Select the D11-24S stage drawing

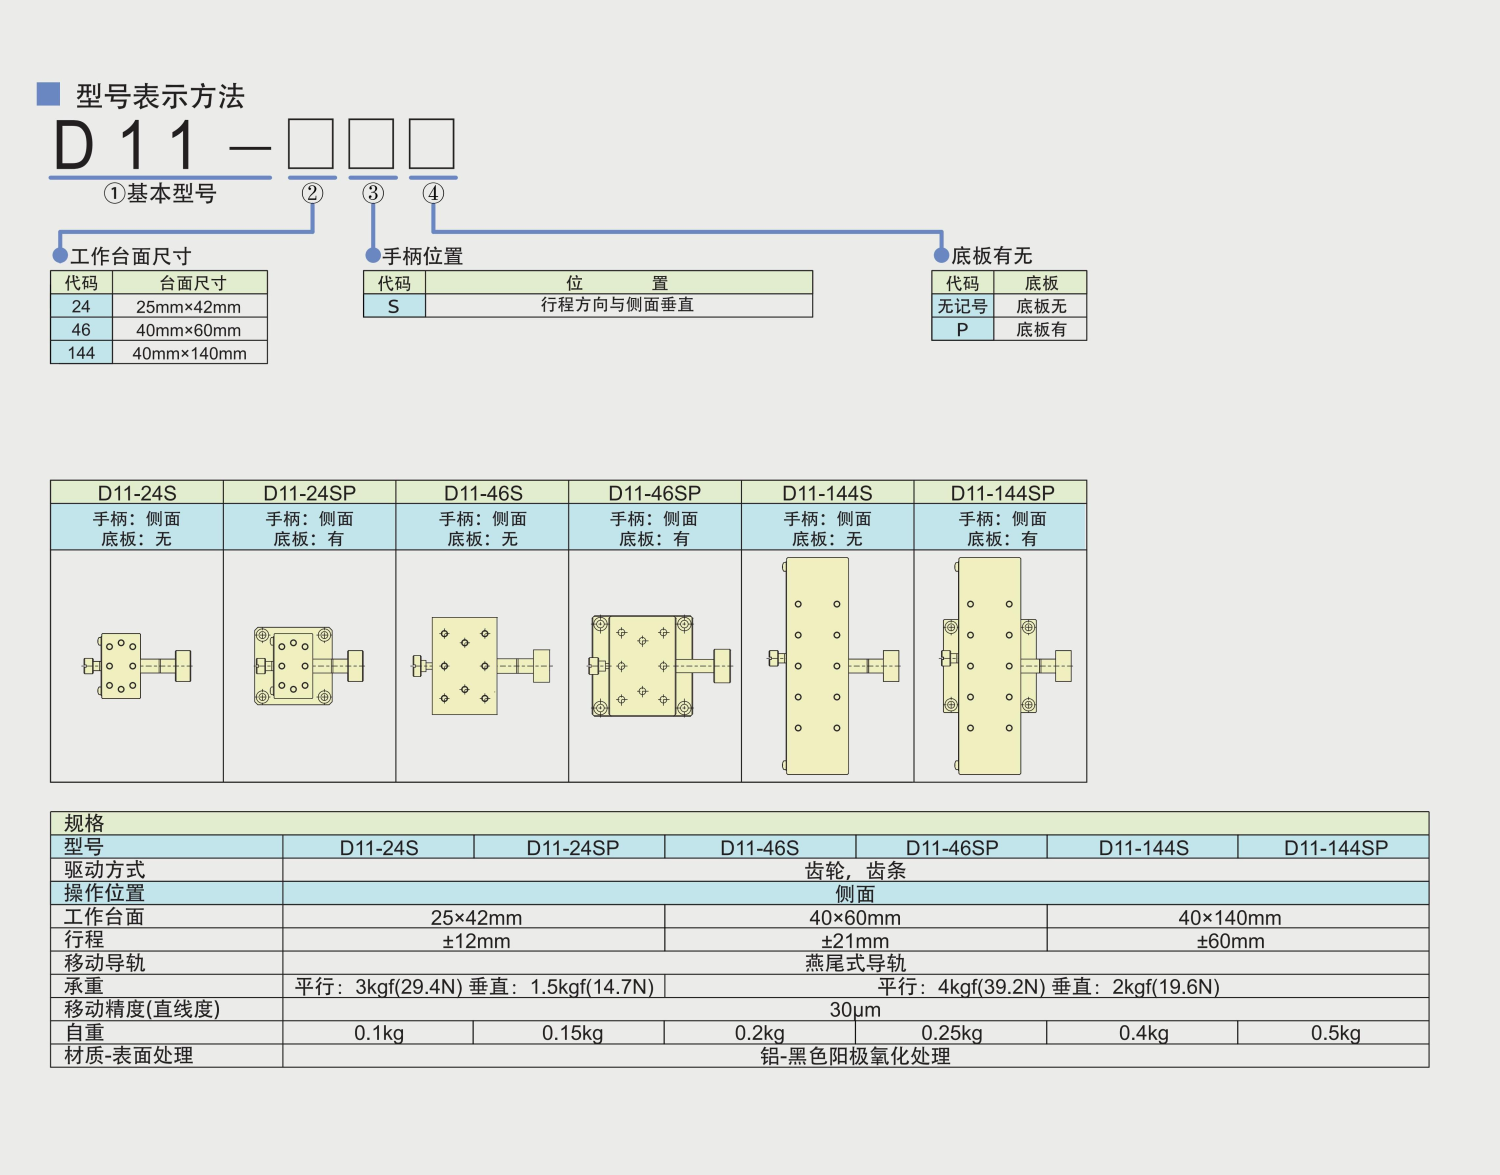click(136, 666)
